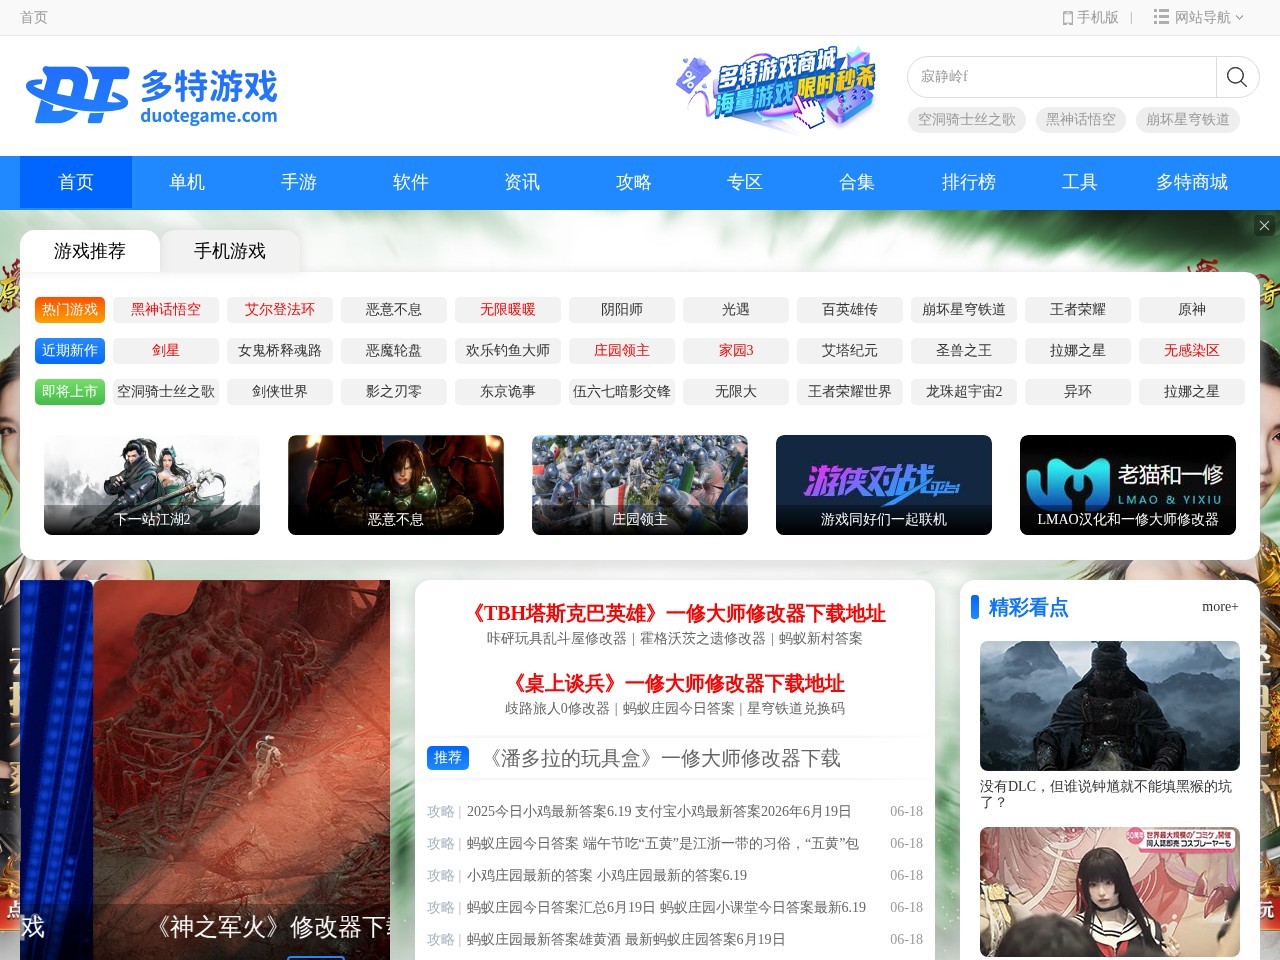Click the 崩坏星穹铁道 search suggestion tag
The image size is (1280, 960).
[x=1188, y=119]
